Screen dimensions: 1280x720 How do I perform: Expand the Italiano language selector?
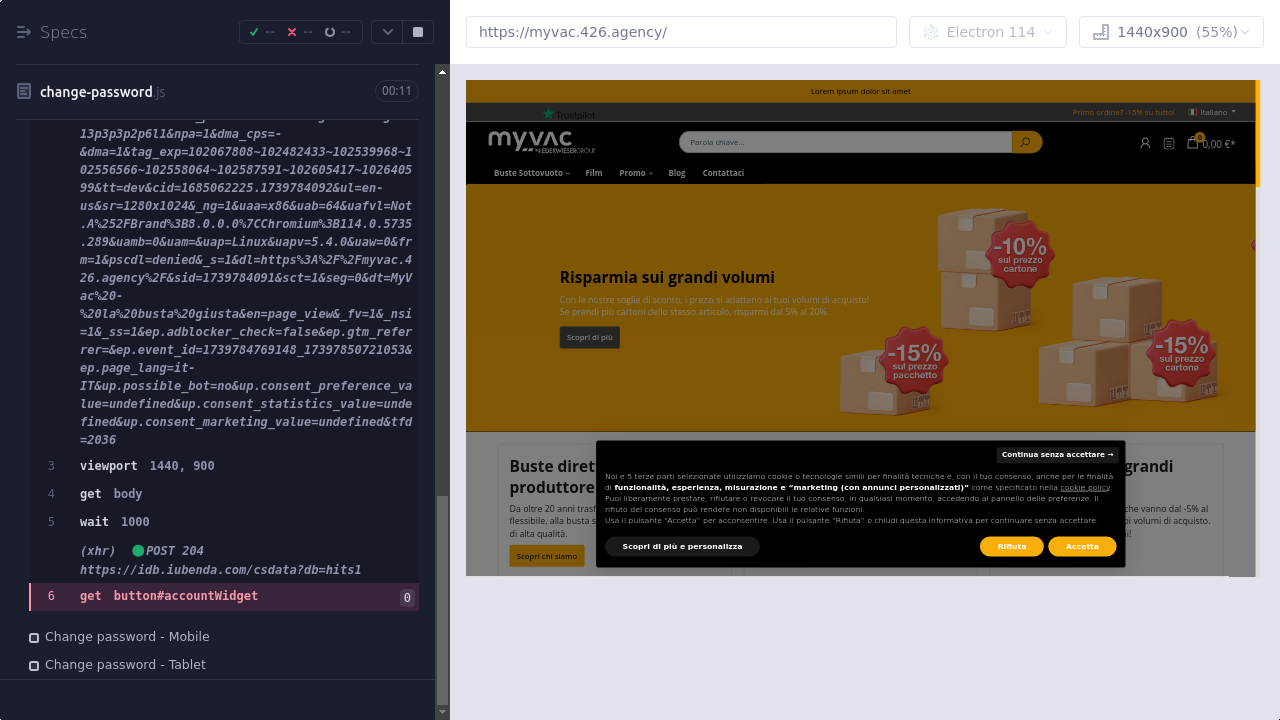pyautogui.click(x=1212, y=112)
